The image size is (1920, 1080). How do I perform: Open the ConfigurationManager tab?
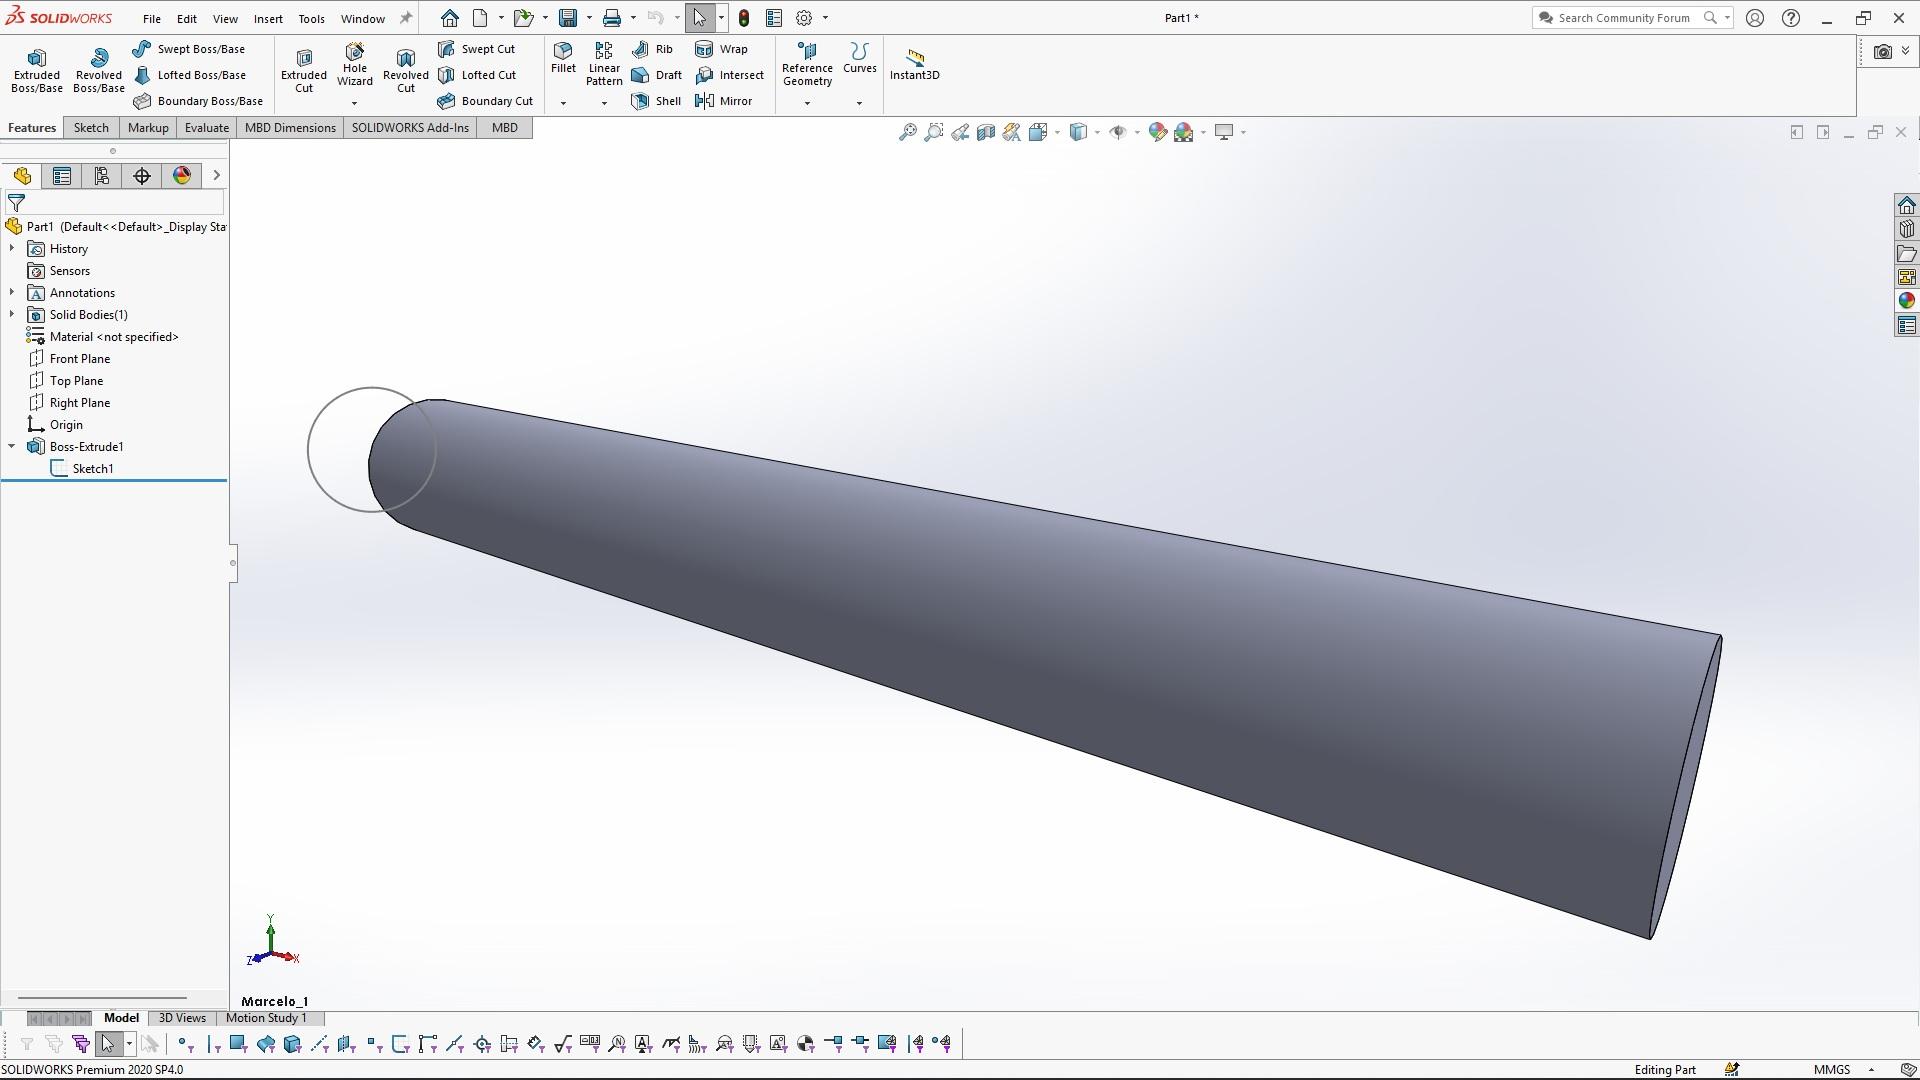(x=102, y=176)
